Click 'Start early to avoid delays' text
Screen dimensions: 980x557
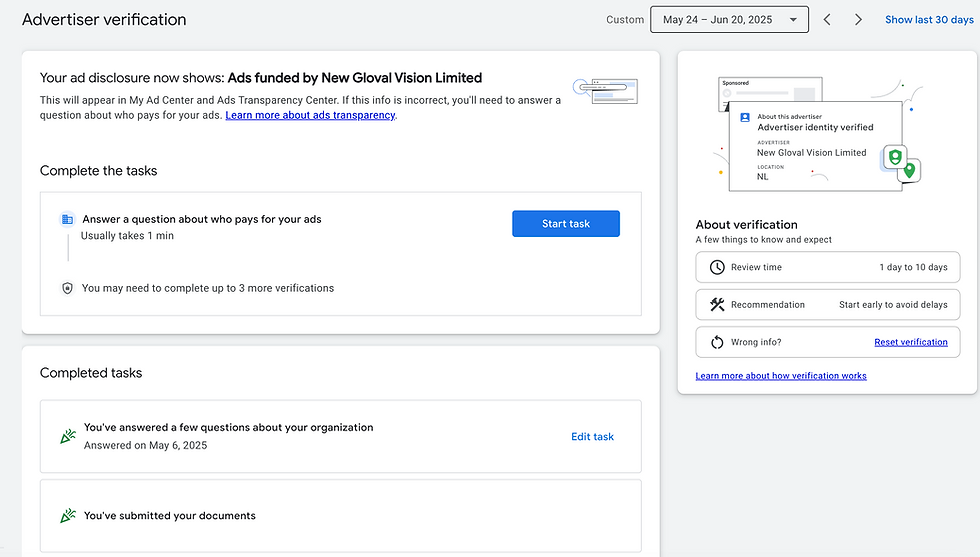point(893,304)
